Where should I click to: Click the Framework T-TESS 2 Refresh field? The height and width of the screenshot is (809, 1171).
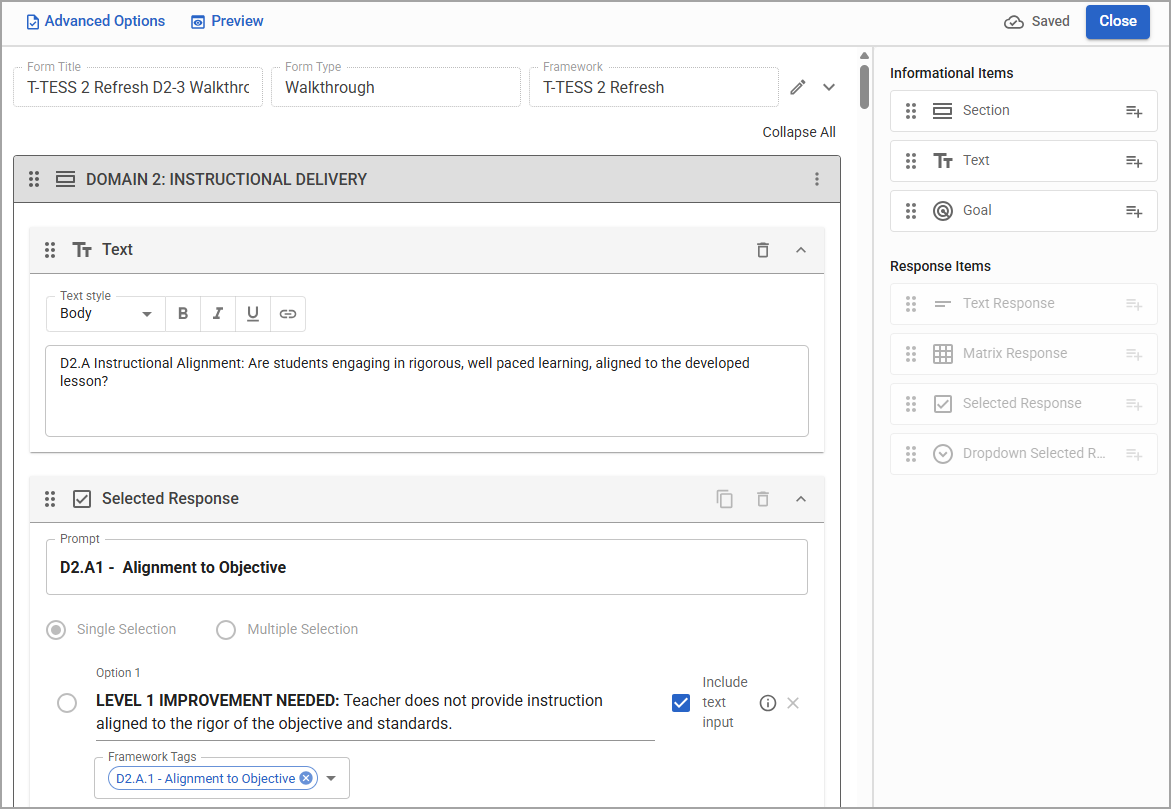coord(653,87)
